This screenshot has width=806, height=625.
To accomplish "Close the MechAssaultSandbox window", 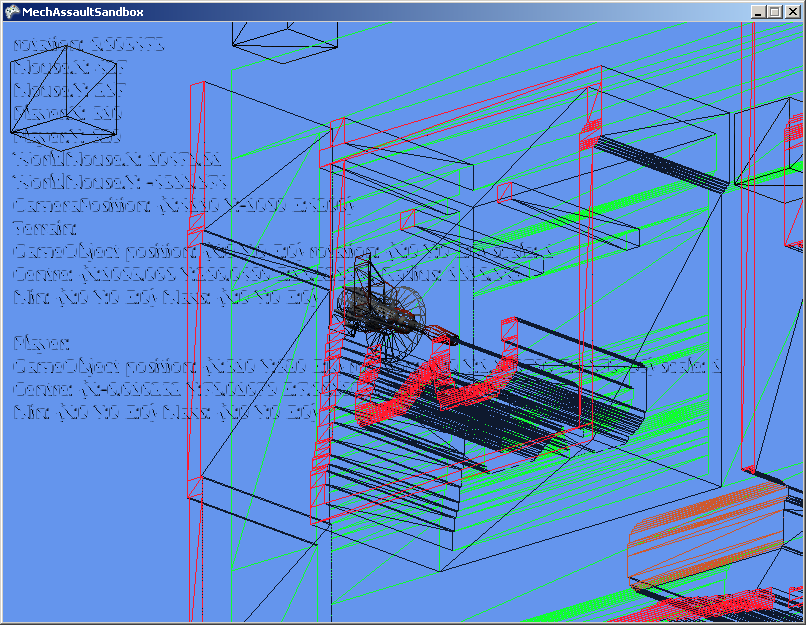I will [791, 12].
